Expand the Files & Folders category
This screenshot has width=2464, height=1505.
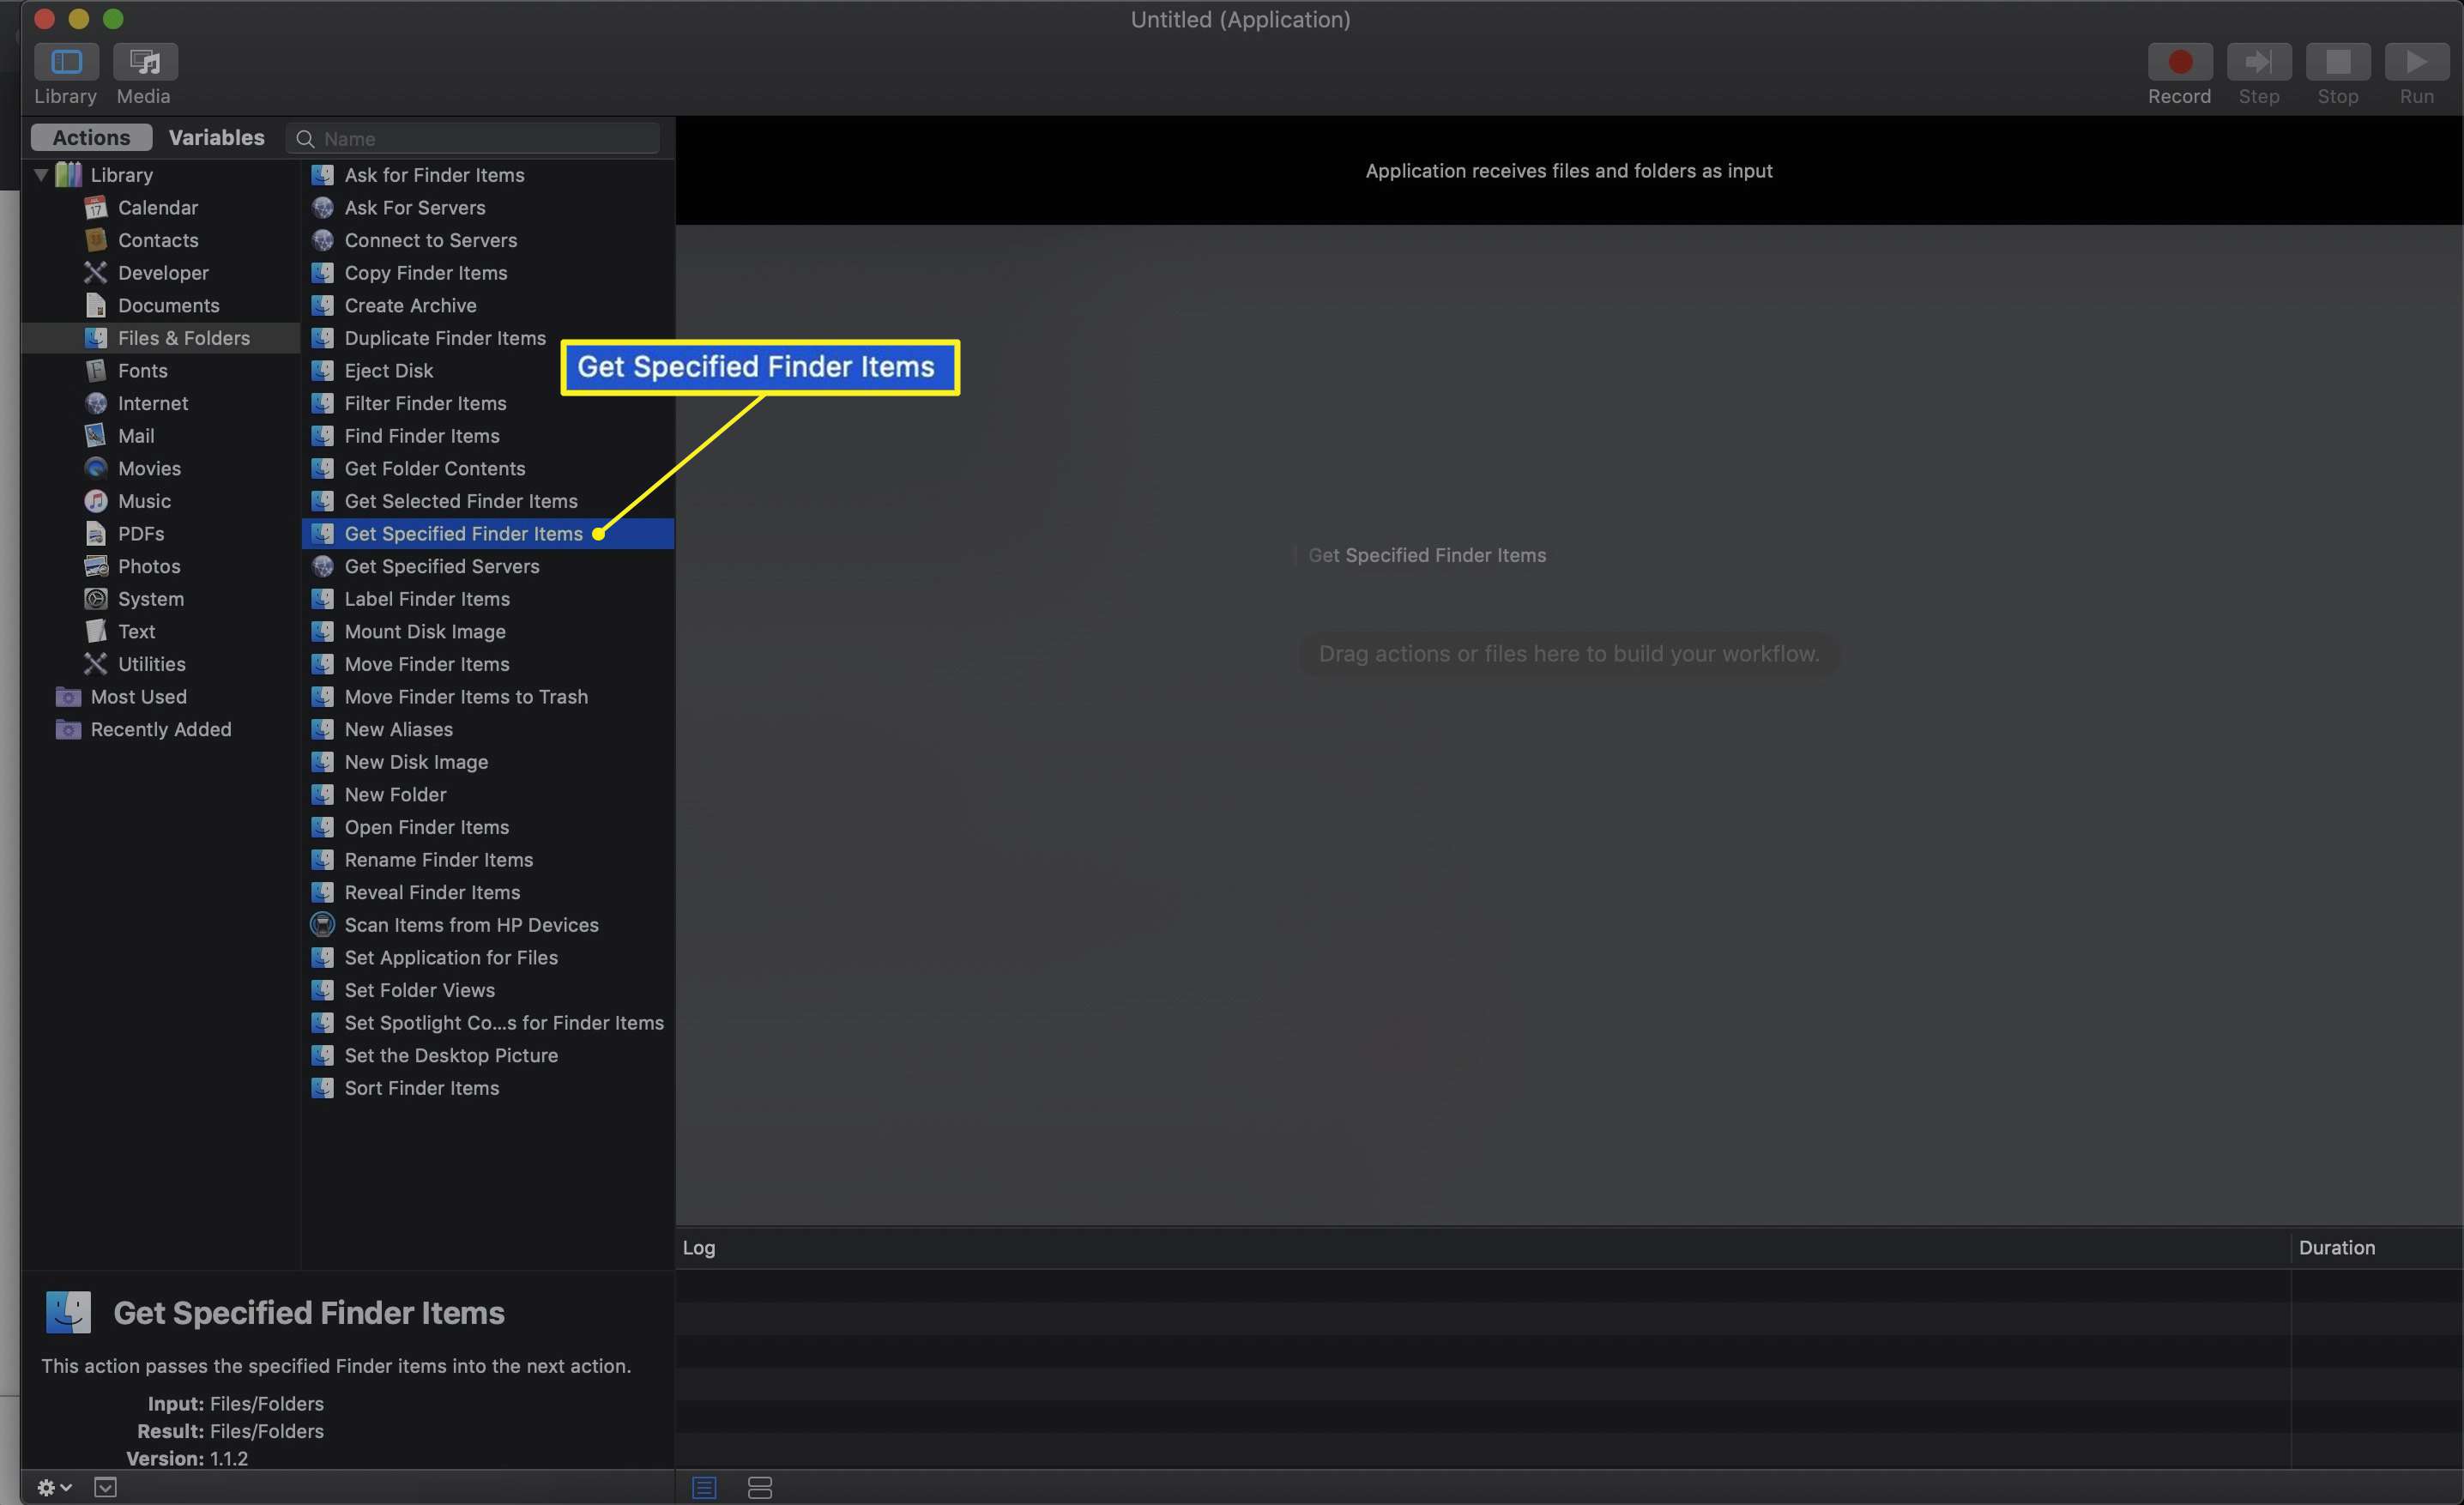point(183,336)
